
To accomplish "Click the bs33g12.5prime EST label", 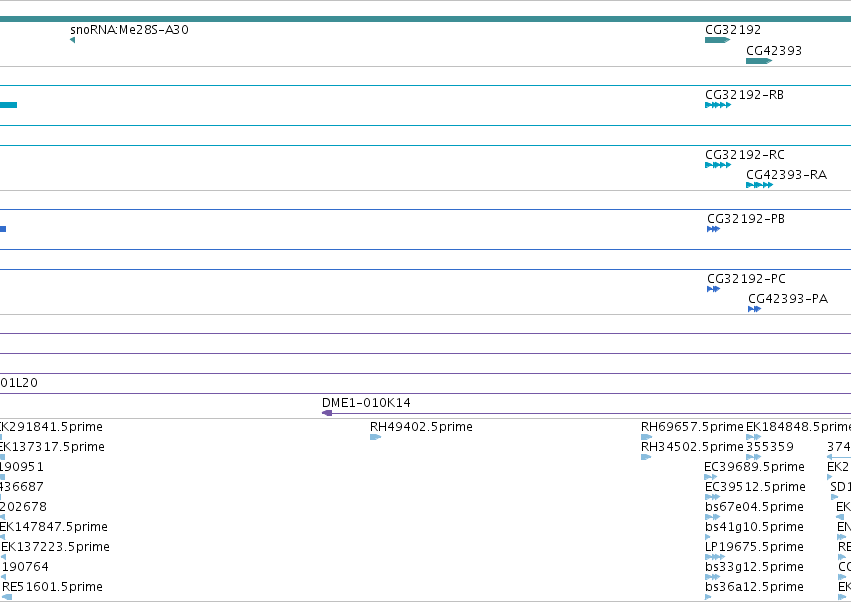I will [754, 567].
